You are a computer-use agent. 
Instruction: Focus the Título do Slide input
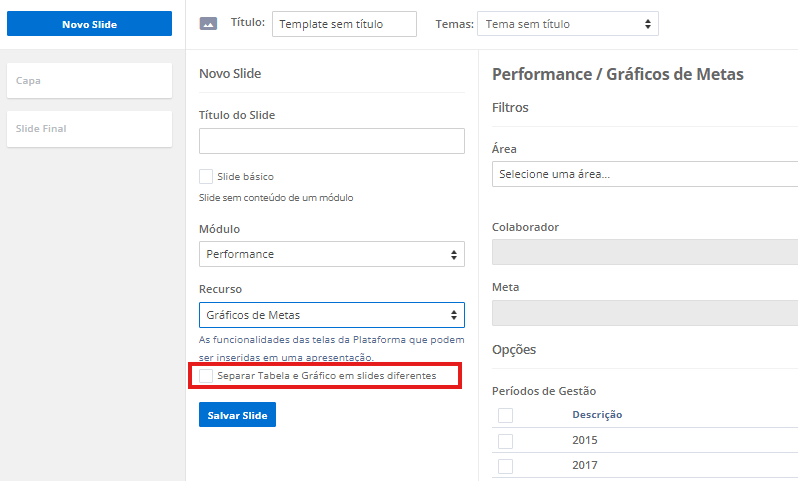[331, 141]
